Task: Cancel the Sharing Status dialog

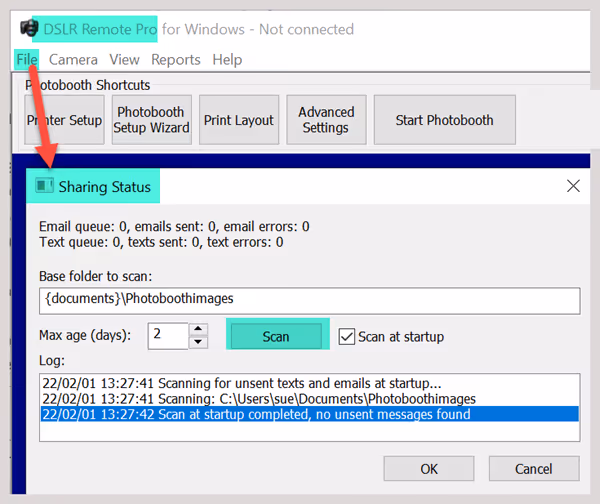Action: coord(534,468)
